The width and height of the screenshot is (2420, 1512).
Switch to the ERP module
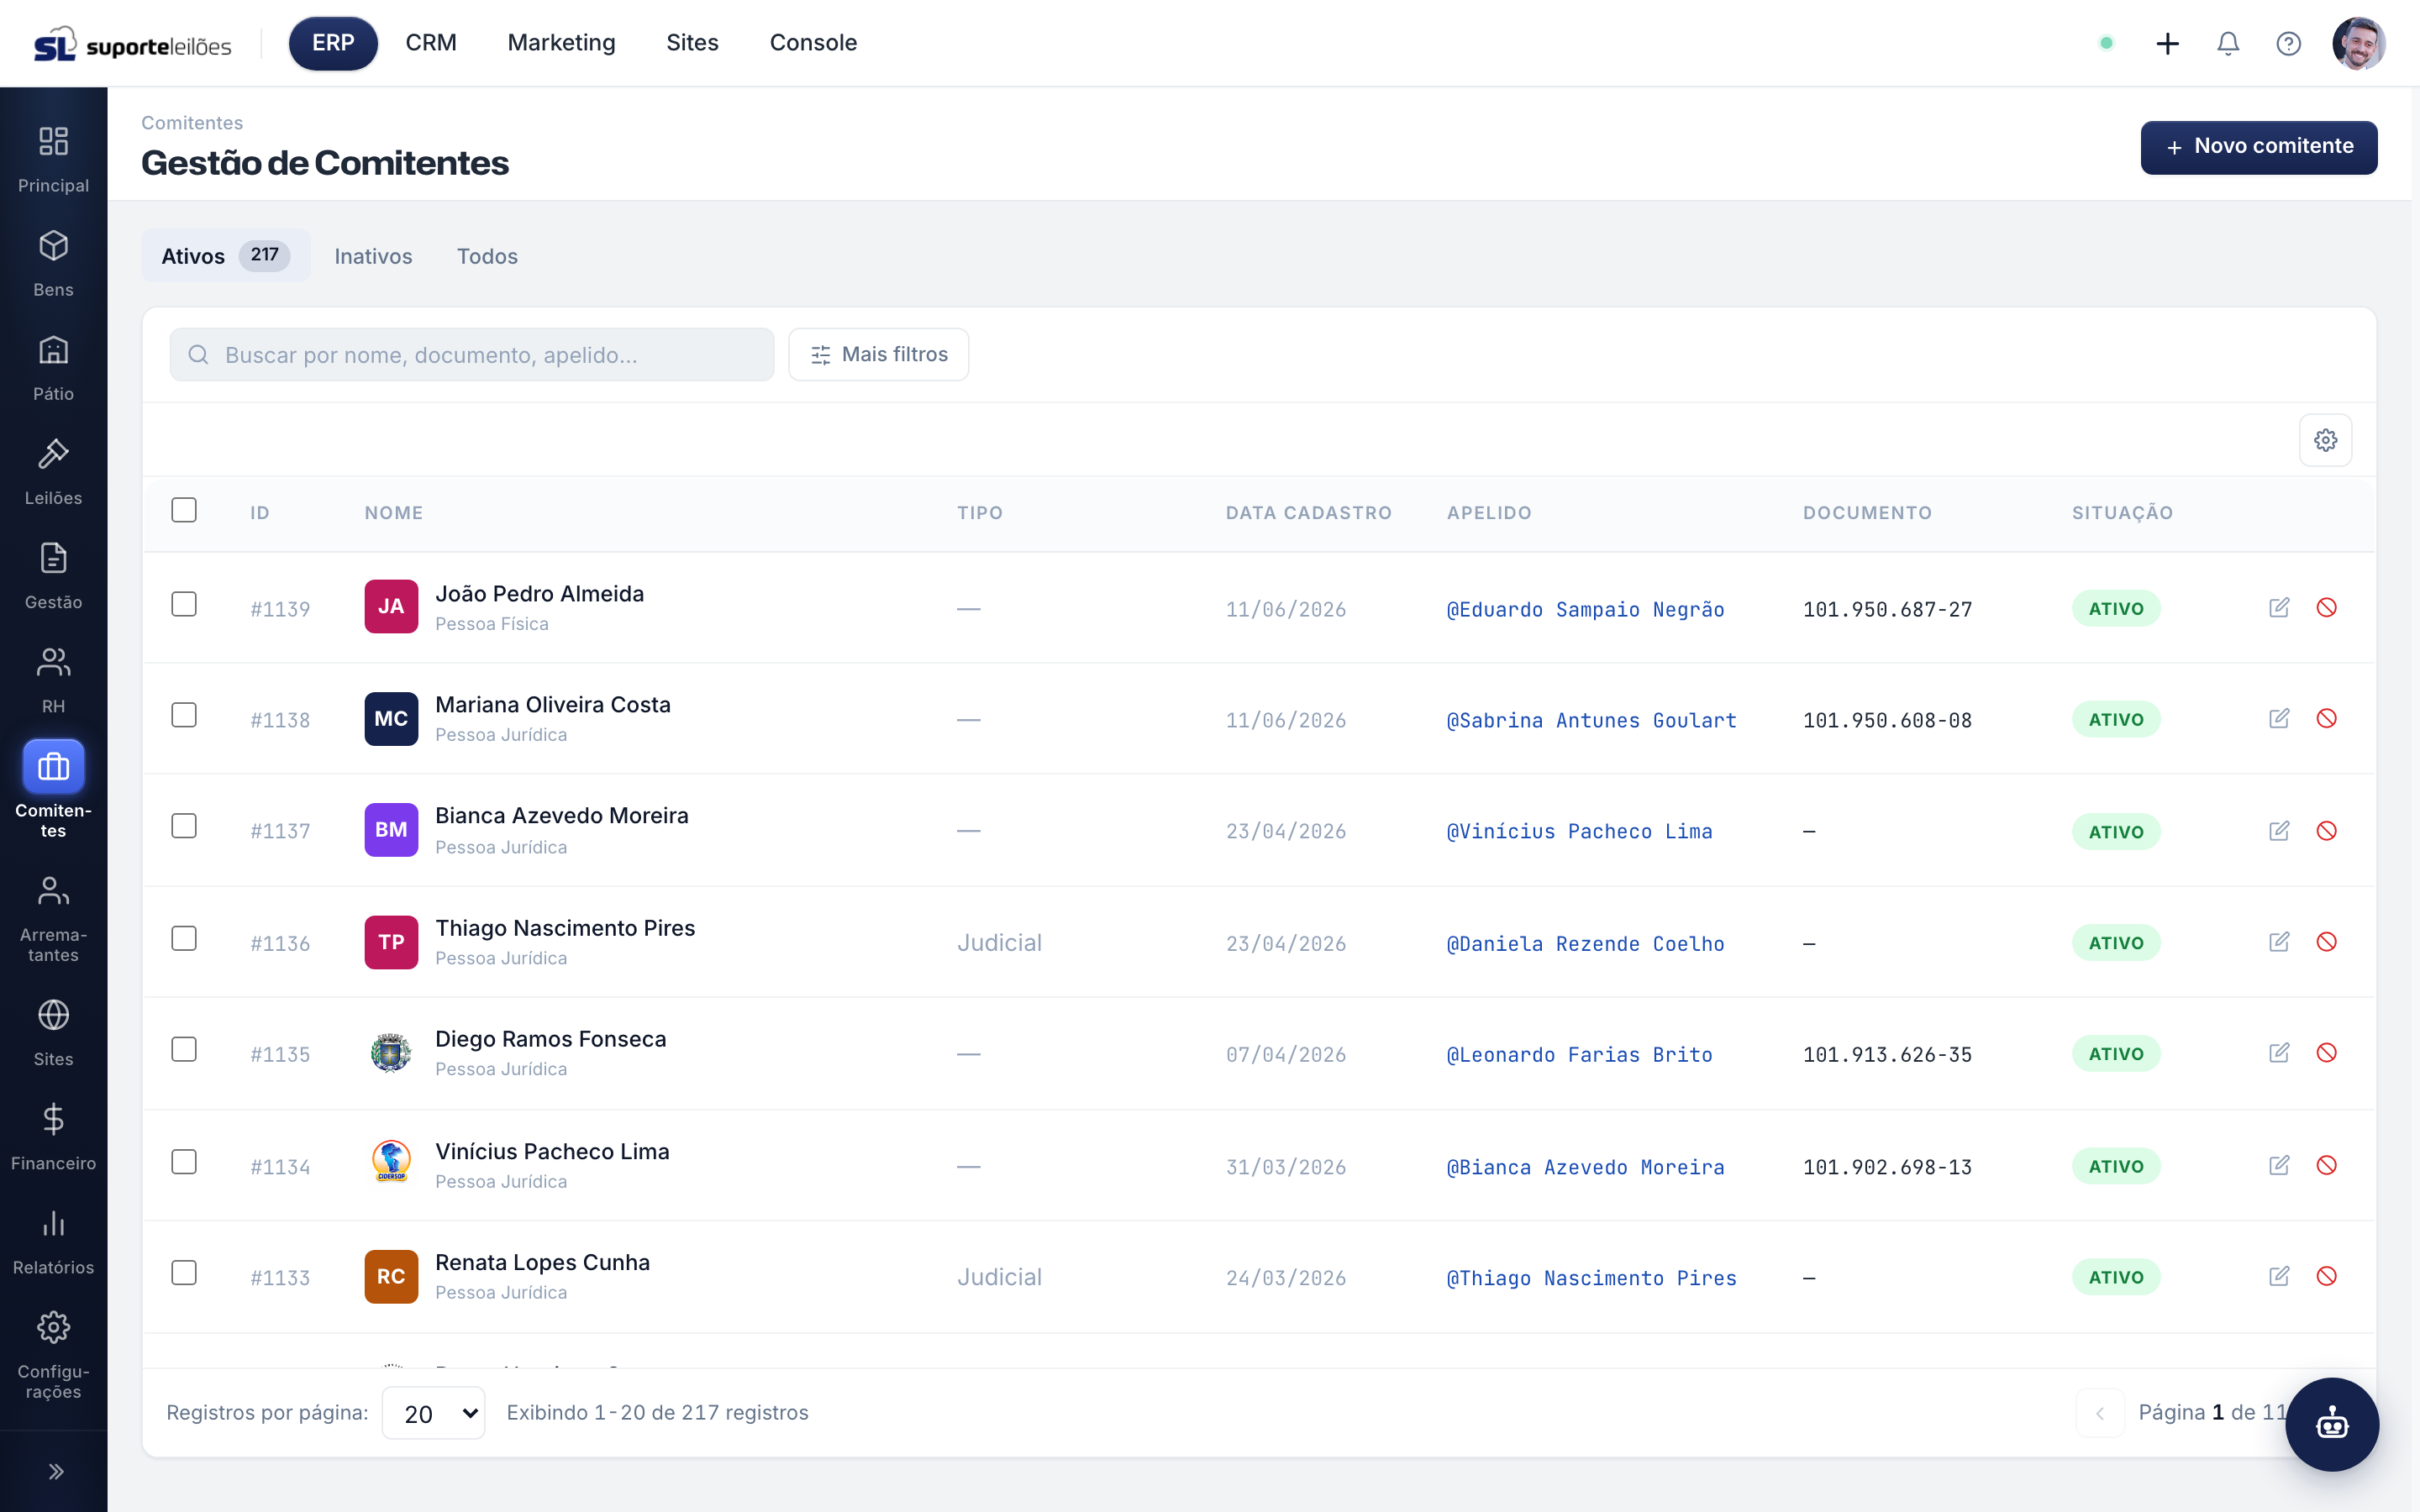pos(333,43)
